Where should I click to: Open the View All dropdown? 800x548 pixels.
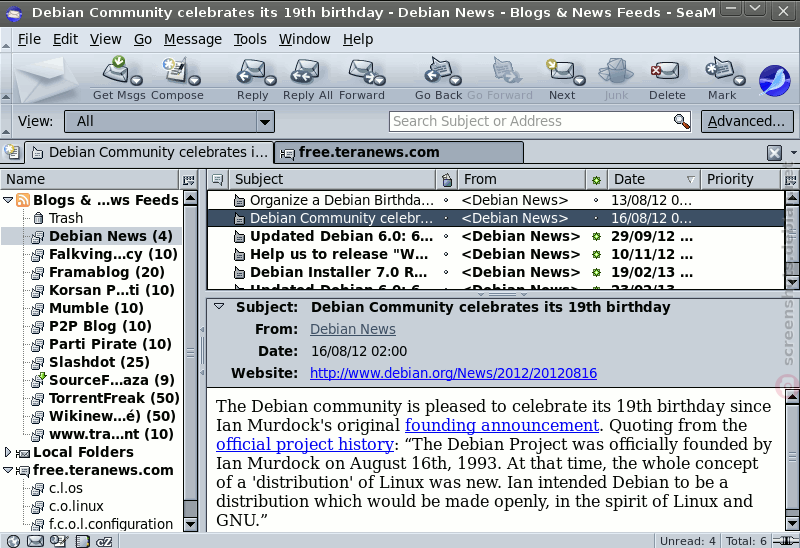coord(169,121)
